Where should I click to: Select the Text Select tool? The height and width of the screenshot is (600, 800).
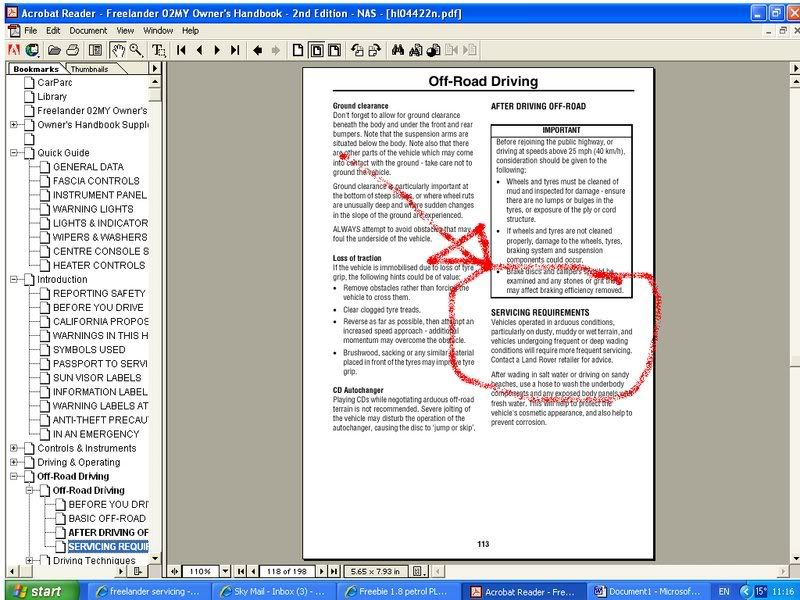pyautogui.click(x=158, y=50)
